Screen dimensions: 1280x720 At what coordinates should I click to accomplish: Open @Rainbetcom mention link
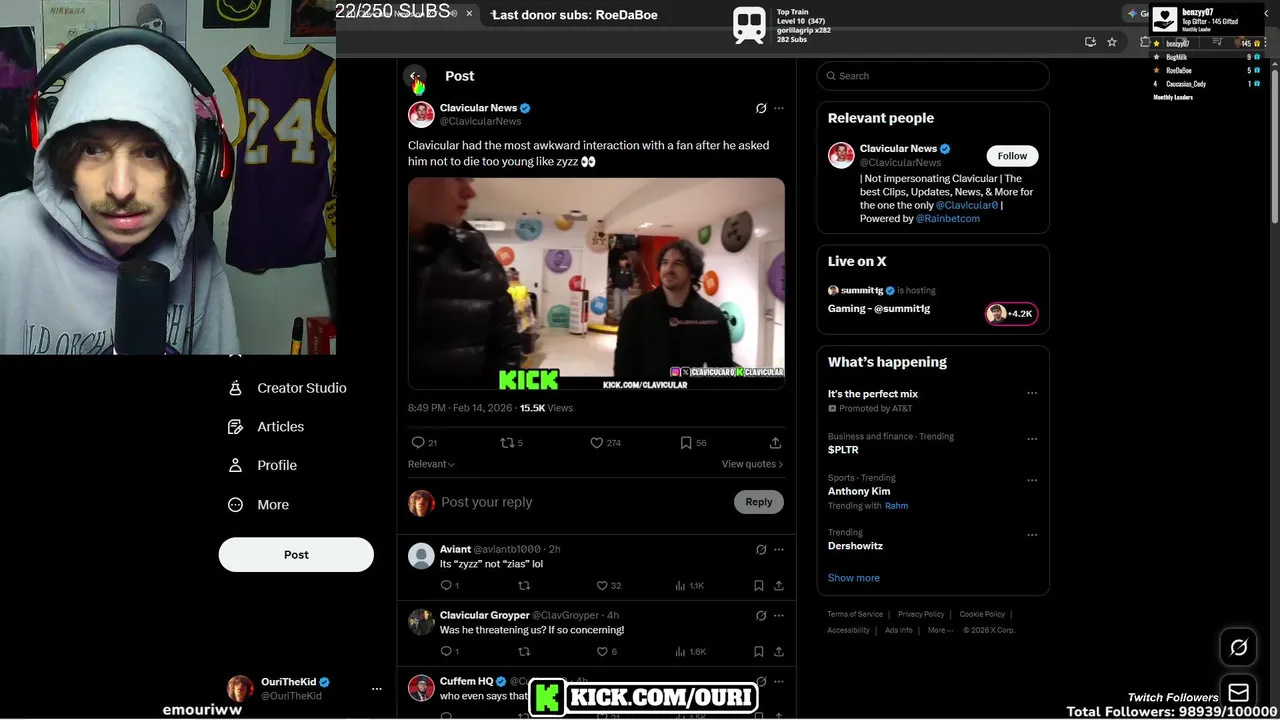[948, 219]
